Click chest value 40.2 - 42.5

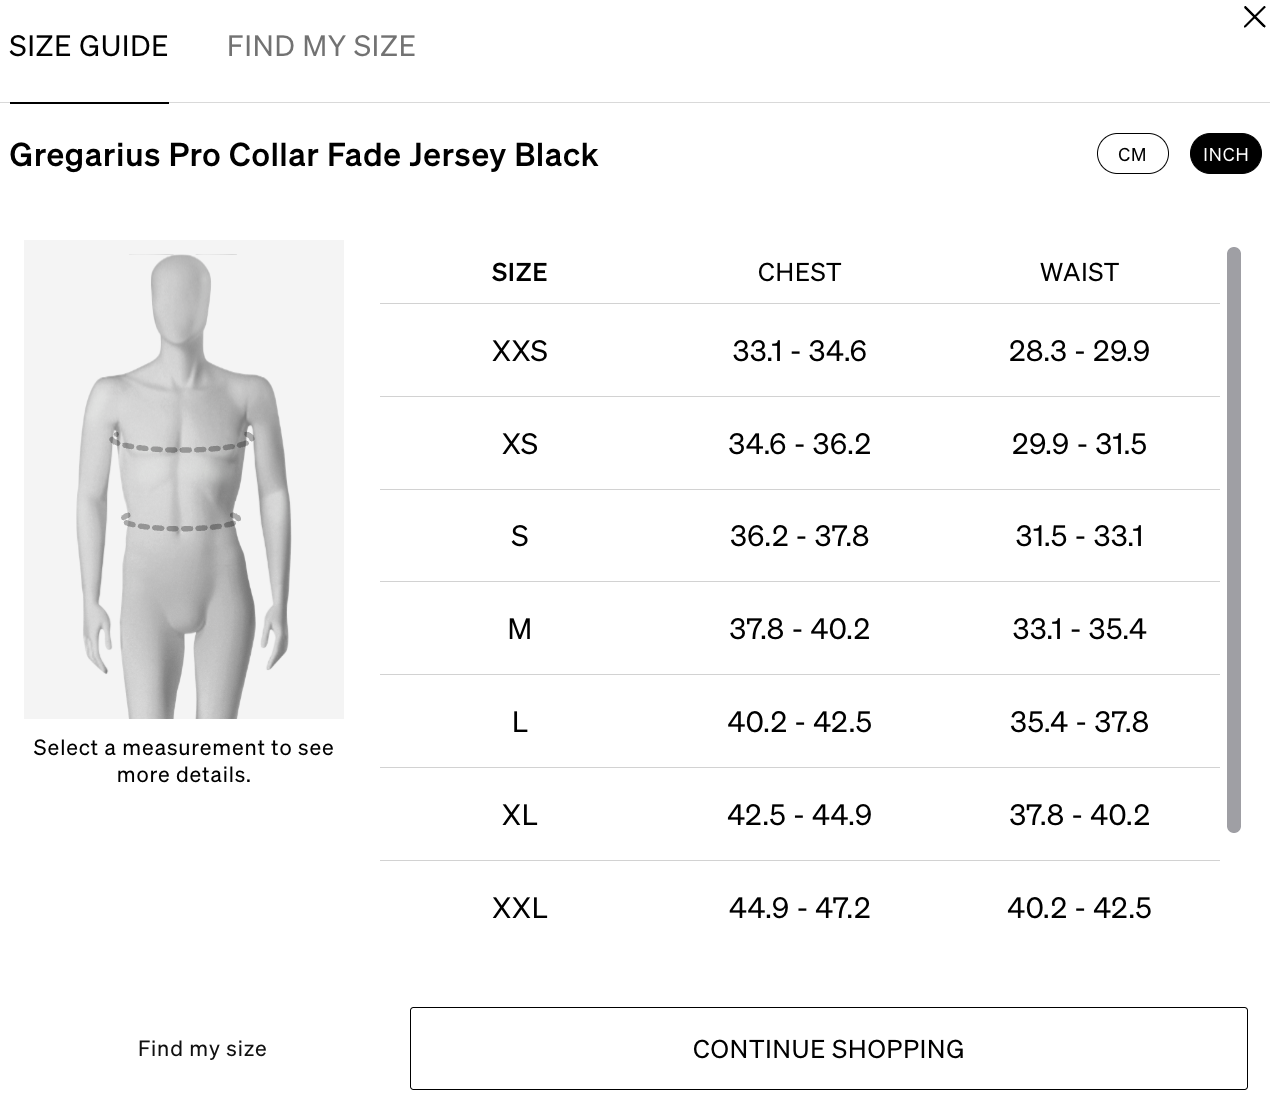tap(799, 722)
